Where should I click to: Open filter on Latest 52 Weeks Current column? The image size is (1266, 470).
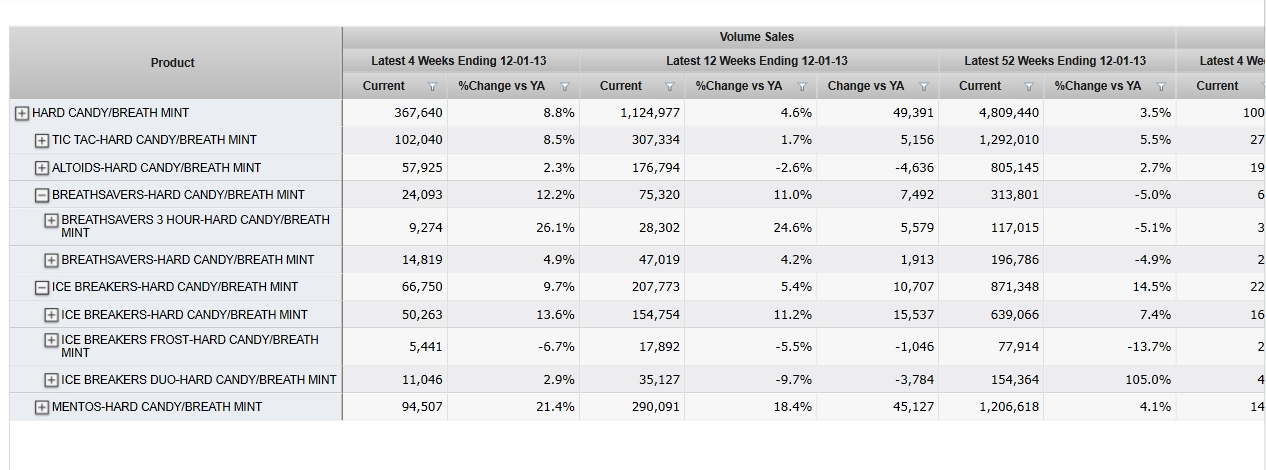pos(1028,87)
